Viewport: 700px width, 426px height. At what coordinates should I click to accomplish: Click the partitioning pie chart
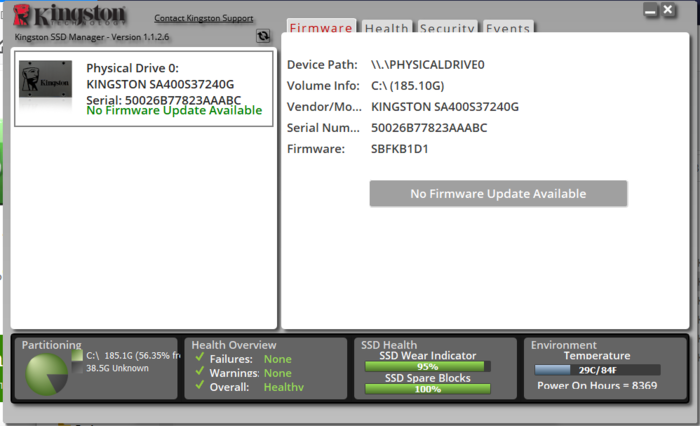tap(48, 372)
